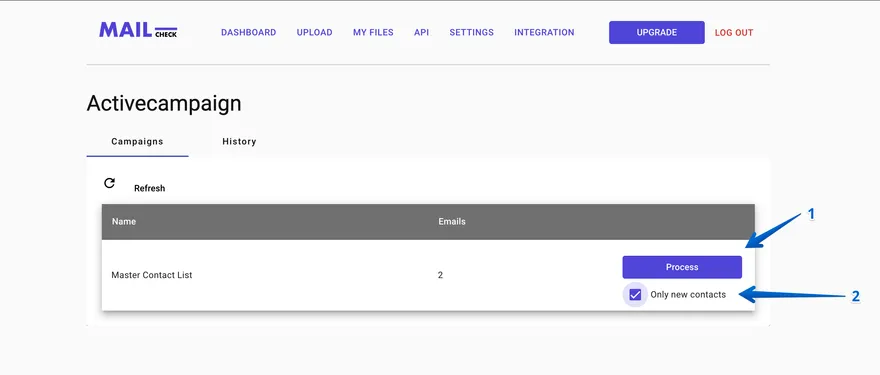Click the circular refresh arrow icon

pyautogui.click(x=109, y=183)
